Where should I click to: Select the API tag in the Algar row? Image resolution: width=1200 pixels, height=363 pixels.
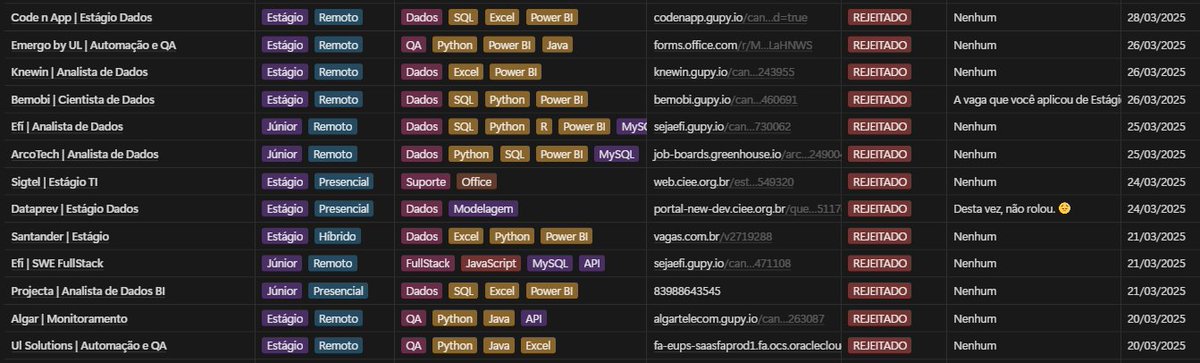click(x=534, y=318)
